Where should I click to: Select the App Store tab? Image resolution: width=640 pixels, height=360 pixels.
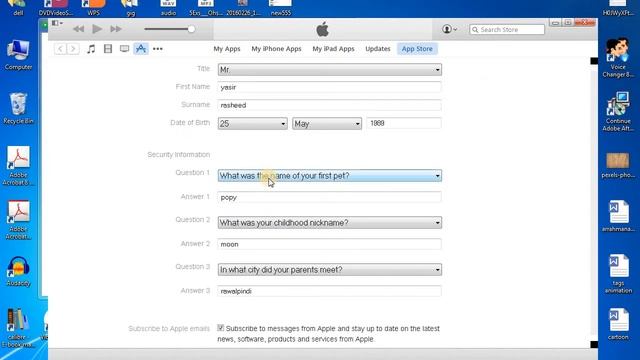[417, 49]
